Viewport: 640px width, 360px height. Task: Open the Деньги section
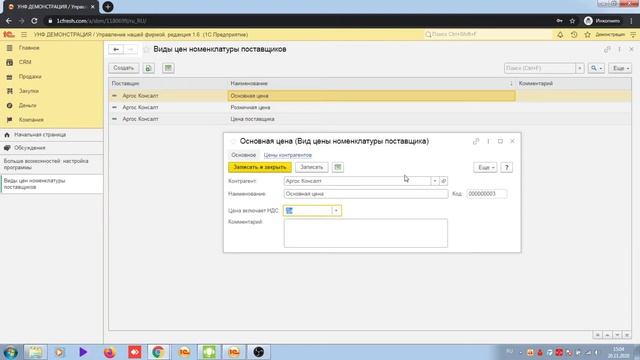coord(27,105)
